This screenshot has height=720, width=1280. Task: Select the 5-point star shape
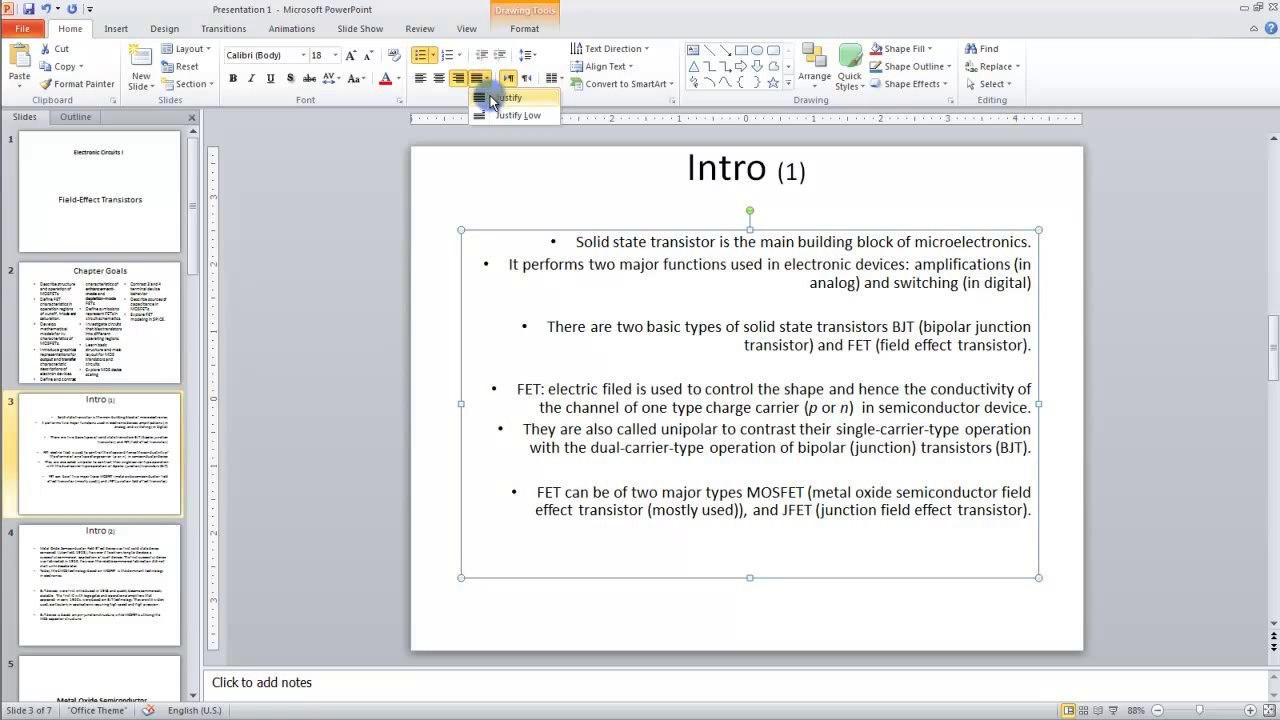773,83
